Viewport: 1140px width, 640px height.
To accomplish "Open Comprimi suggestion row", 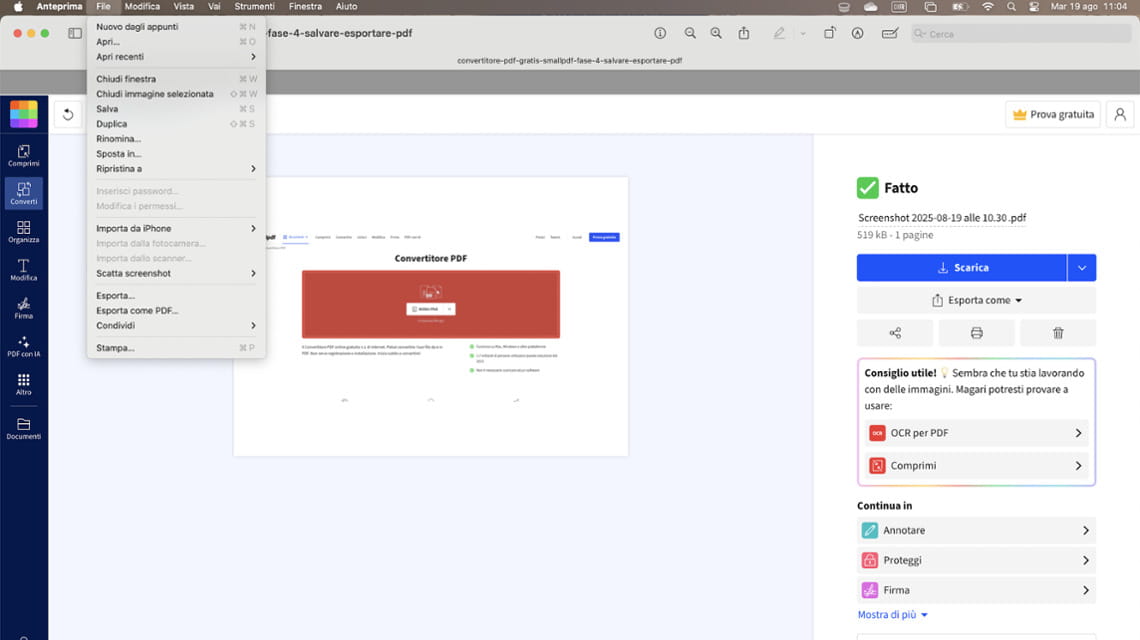I will pos(976,465).
